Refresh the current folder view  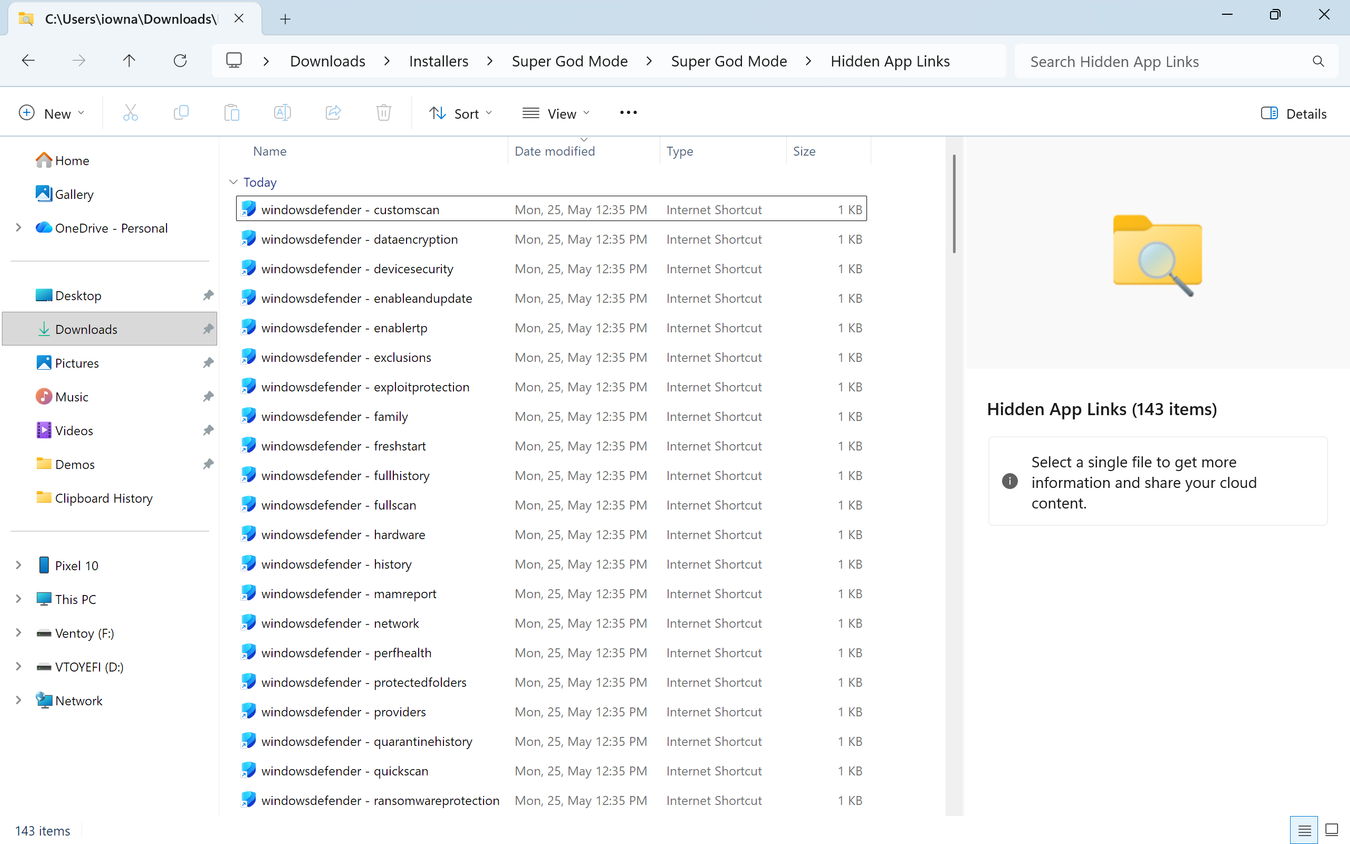tap(180, 61)
